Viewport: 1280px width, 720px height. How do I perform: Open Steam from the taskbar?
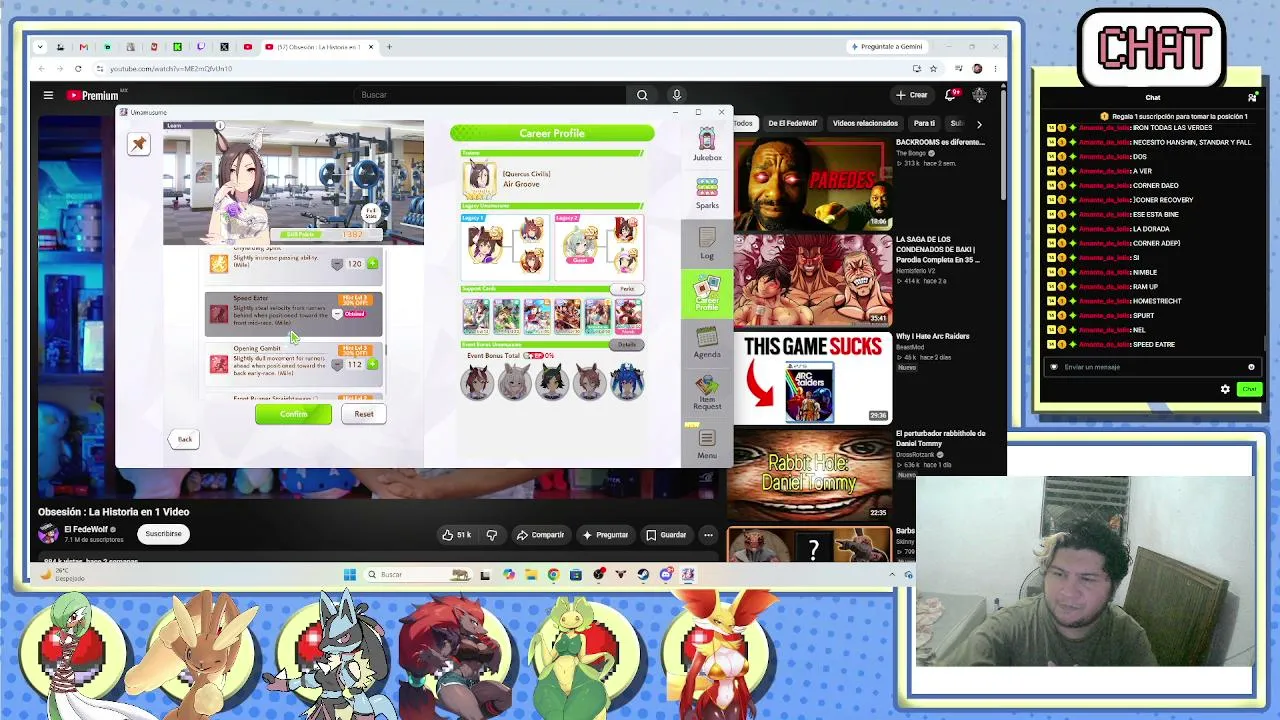(x=643, y=575)
